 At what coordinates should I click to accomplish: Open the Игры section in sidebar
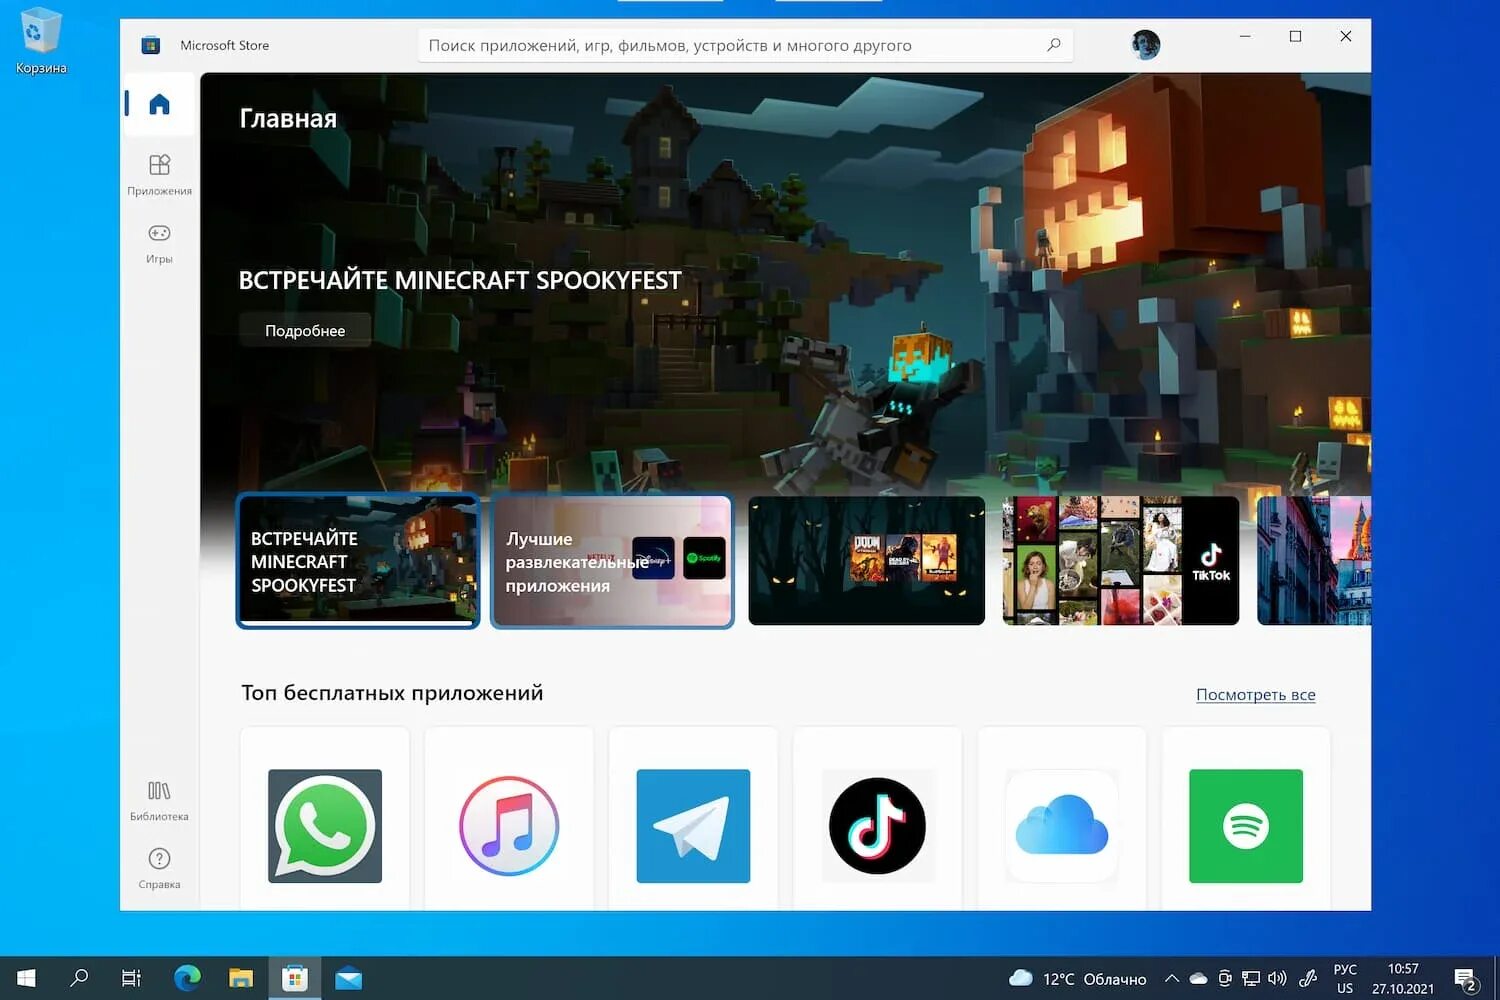click(x=159, y=243)
